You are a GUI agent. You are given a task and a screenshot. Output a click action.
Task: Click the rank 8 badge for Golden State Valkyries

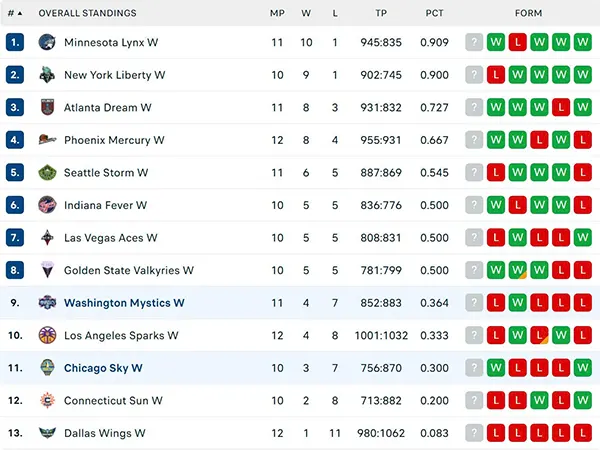pyautogui.click(x=15, y=270)
